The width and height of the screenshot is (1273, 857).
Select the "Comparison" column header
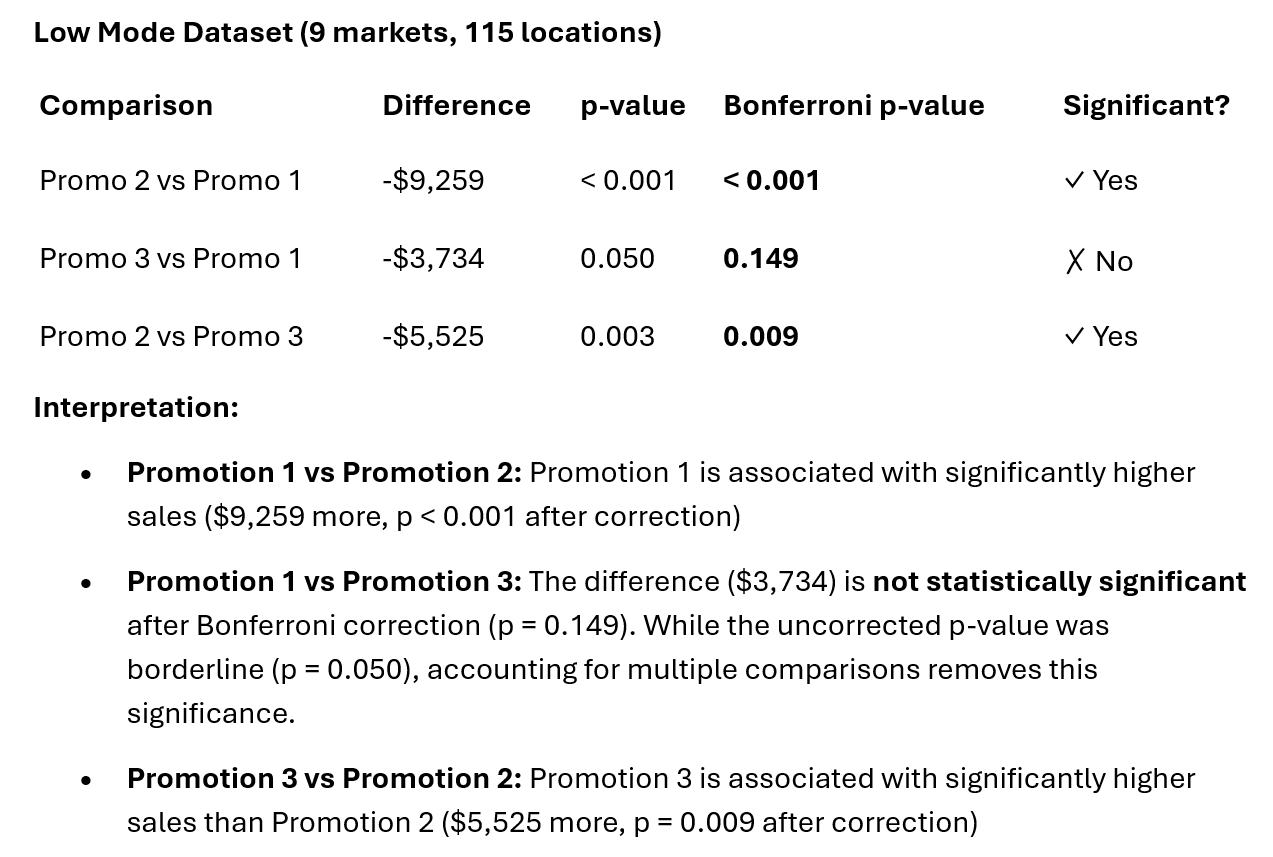[126, 105]
